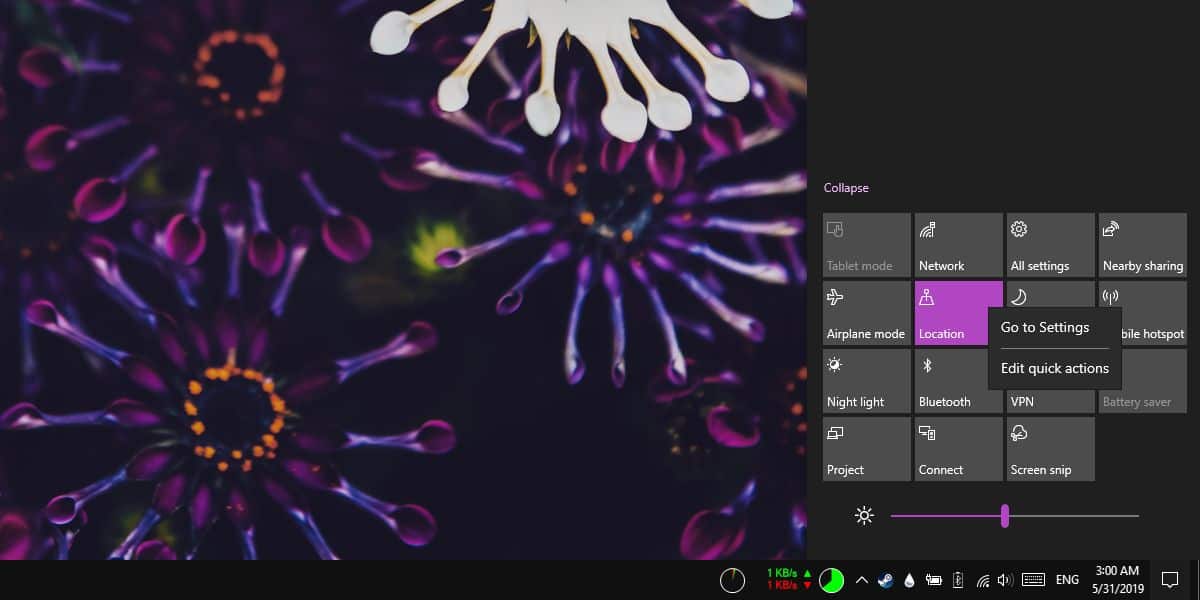
Task: Click the green pie chart tray meter
Action: click(x=831, y=580)
